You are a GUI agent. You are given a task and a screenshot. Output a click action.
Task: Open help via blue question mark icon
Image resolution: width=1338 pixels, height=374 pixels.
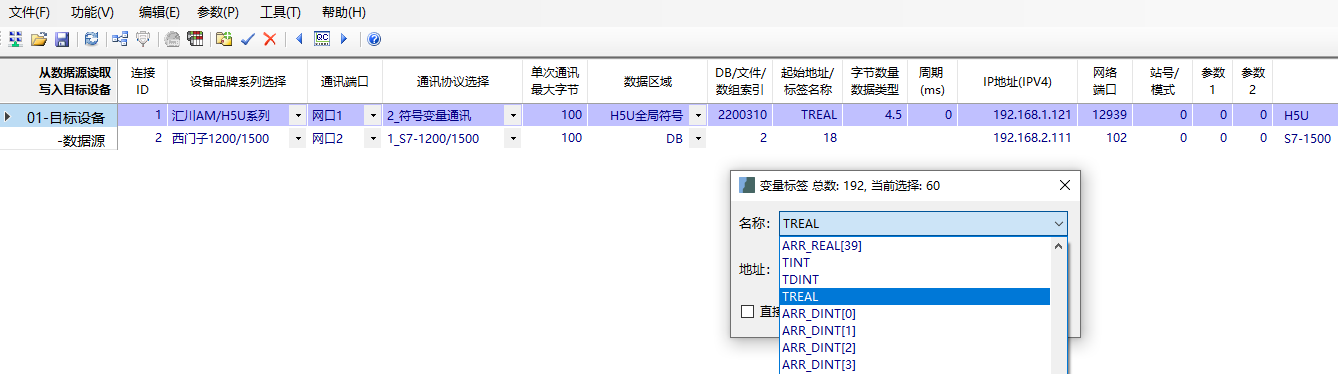[x=374, y=39]
